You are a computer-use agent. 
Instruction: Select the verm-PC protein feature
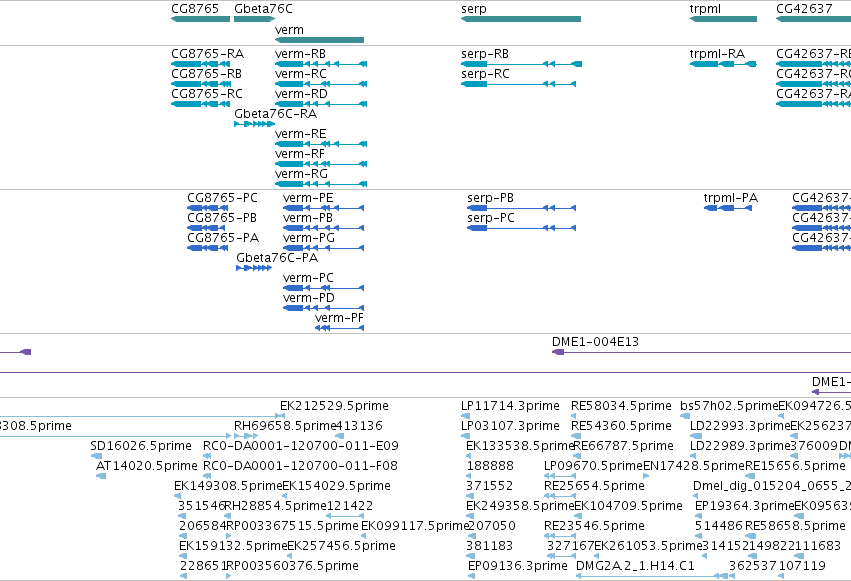(323, 288)
